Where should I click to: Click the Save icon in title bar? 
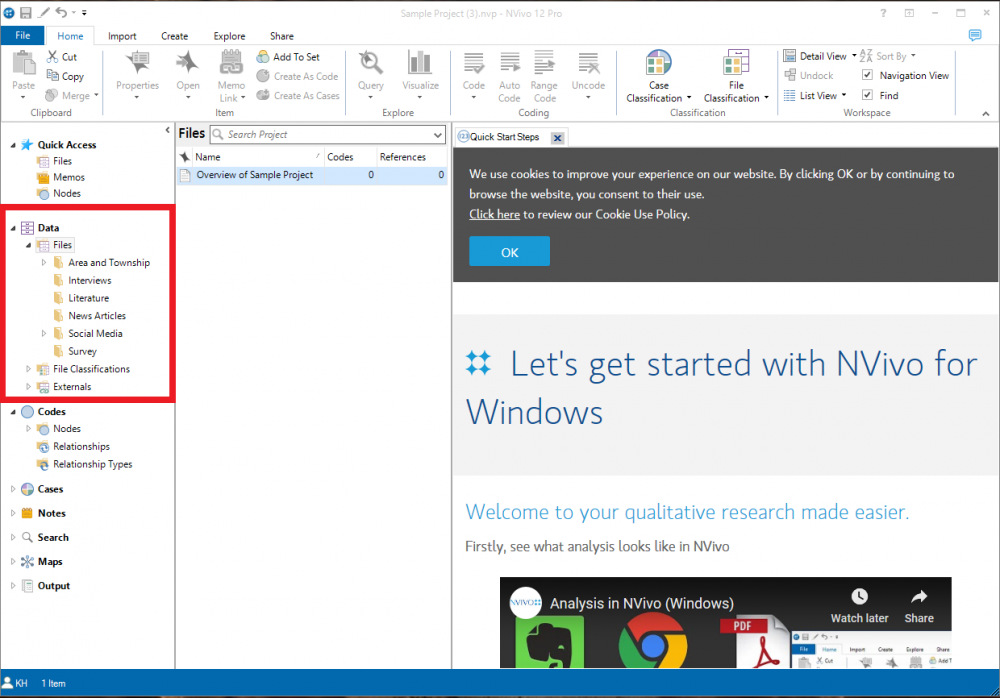tap(26, 12)
